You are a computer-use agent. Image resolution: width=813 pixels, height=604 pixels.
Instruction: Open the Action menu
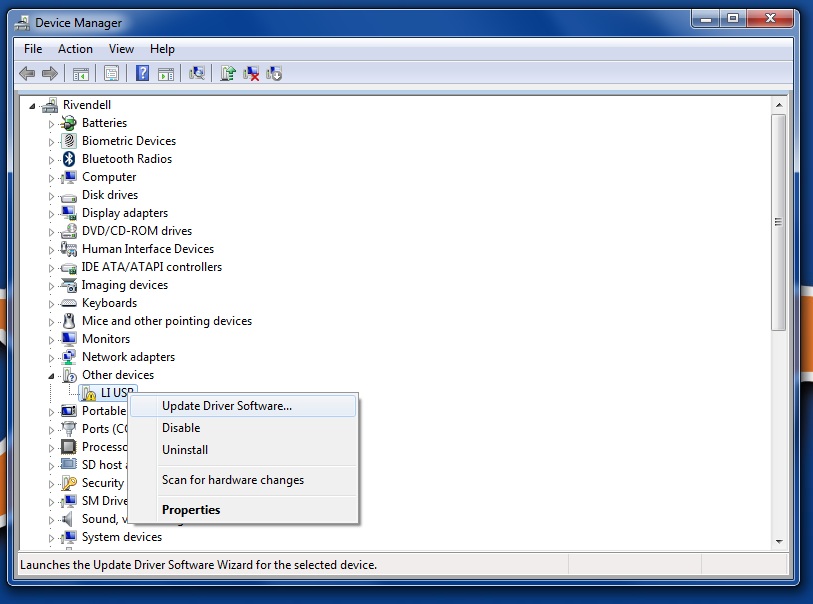(75, 49)
